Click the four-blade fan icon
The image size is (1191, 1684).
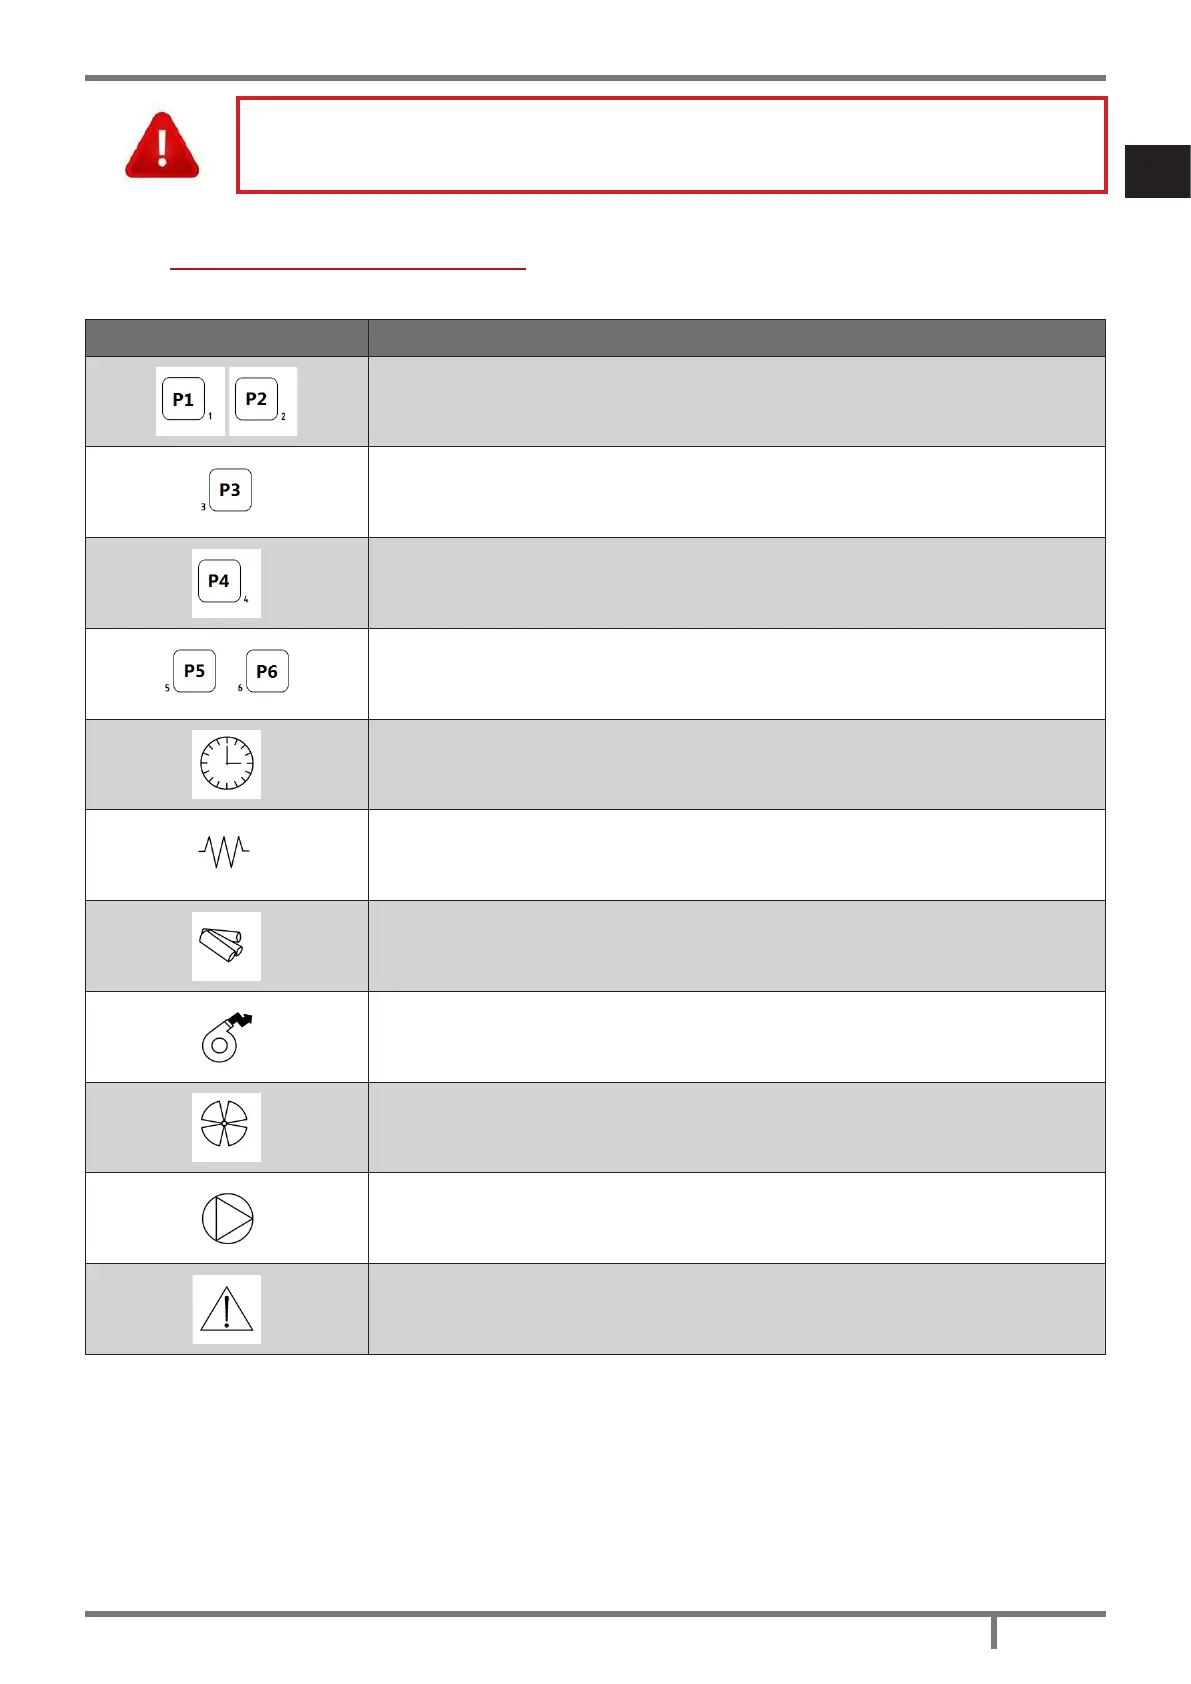click(225, 1127)
